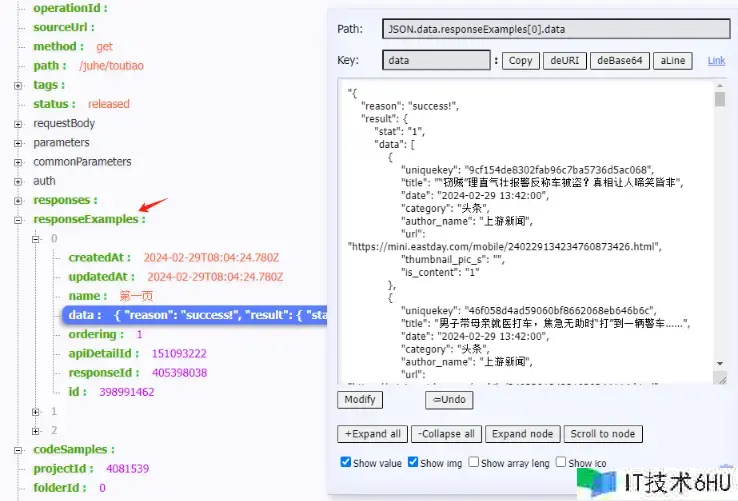Expand the tags node
The image size is (738, 501).
click(18, 85)
